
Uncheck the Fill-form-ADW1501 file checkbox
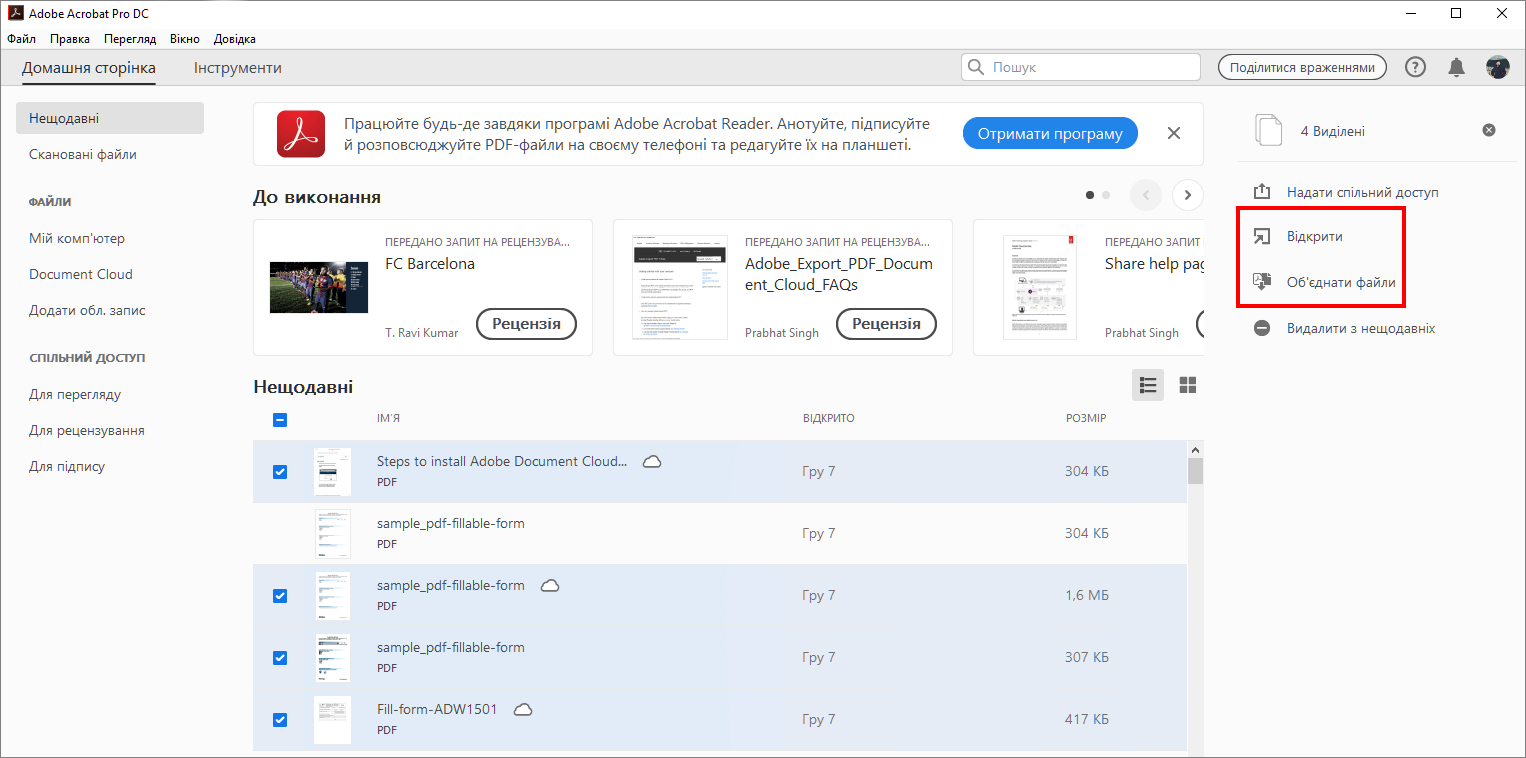point(280,720)
